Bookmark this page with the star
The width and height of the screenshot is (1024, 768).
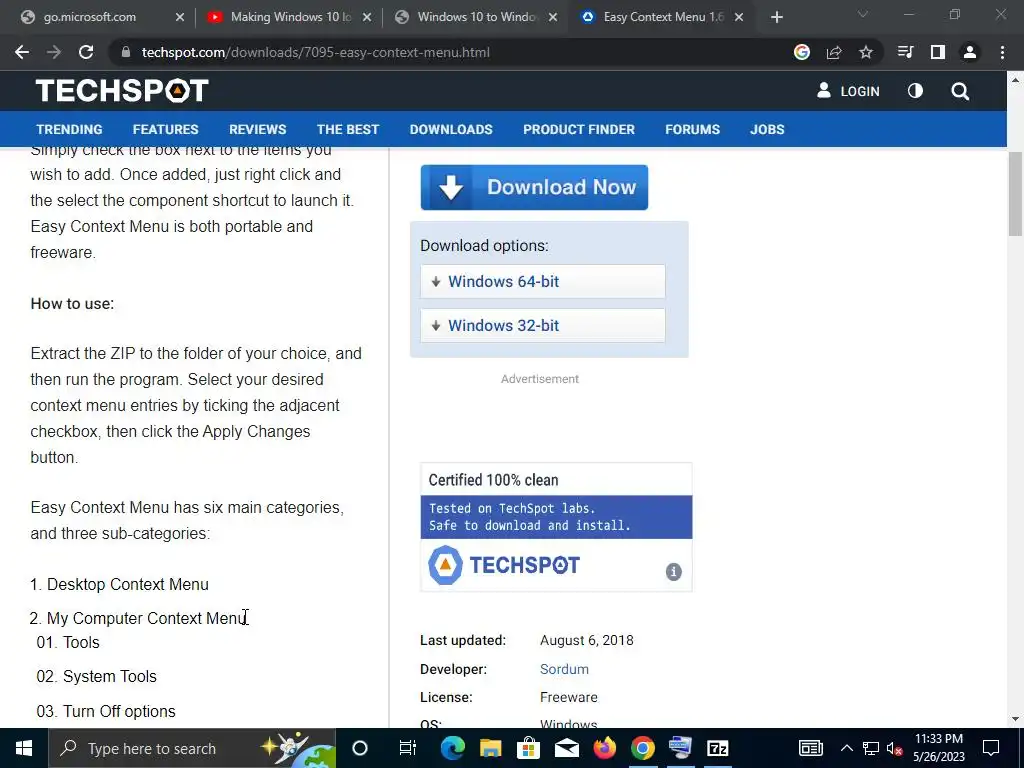click(866, 52)
